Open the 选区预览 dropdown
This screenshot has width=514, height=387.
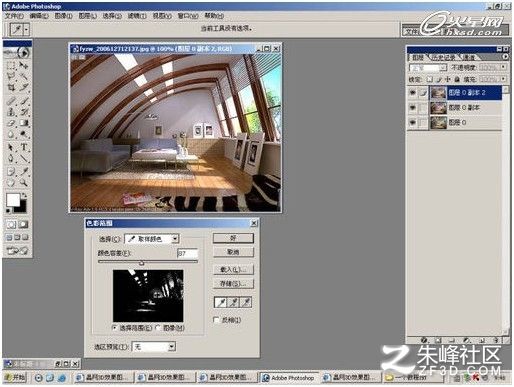(x=154, y=347)
